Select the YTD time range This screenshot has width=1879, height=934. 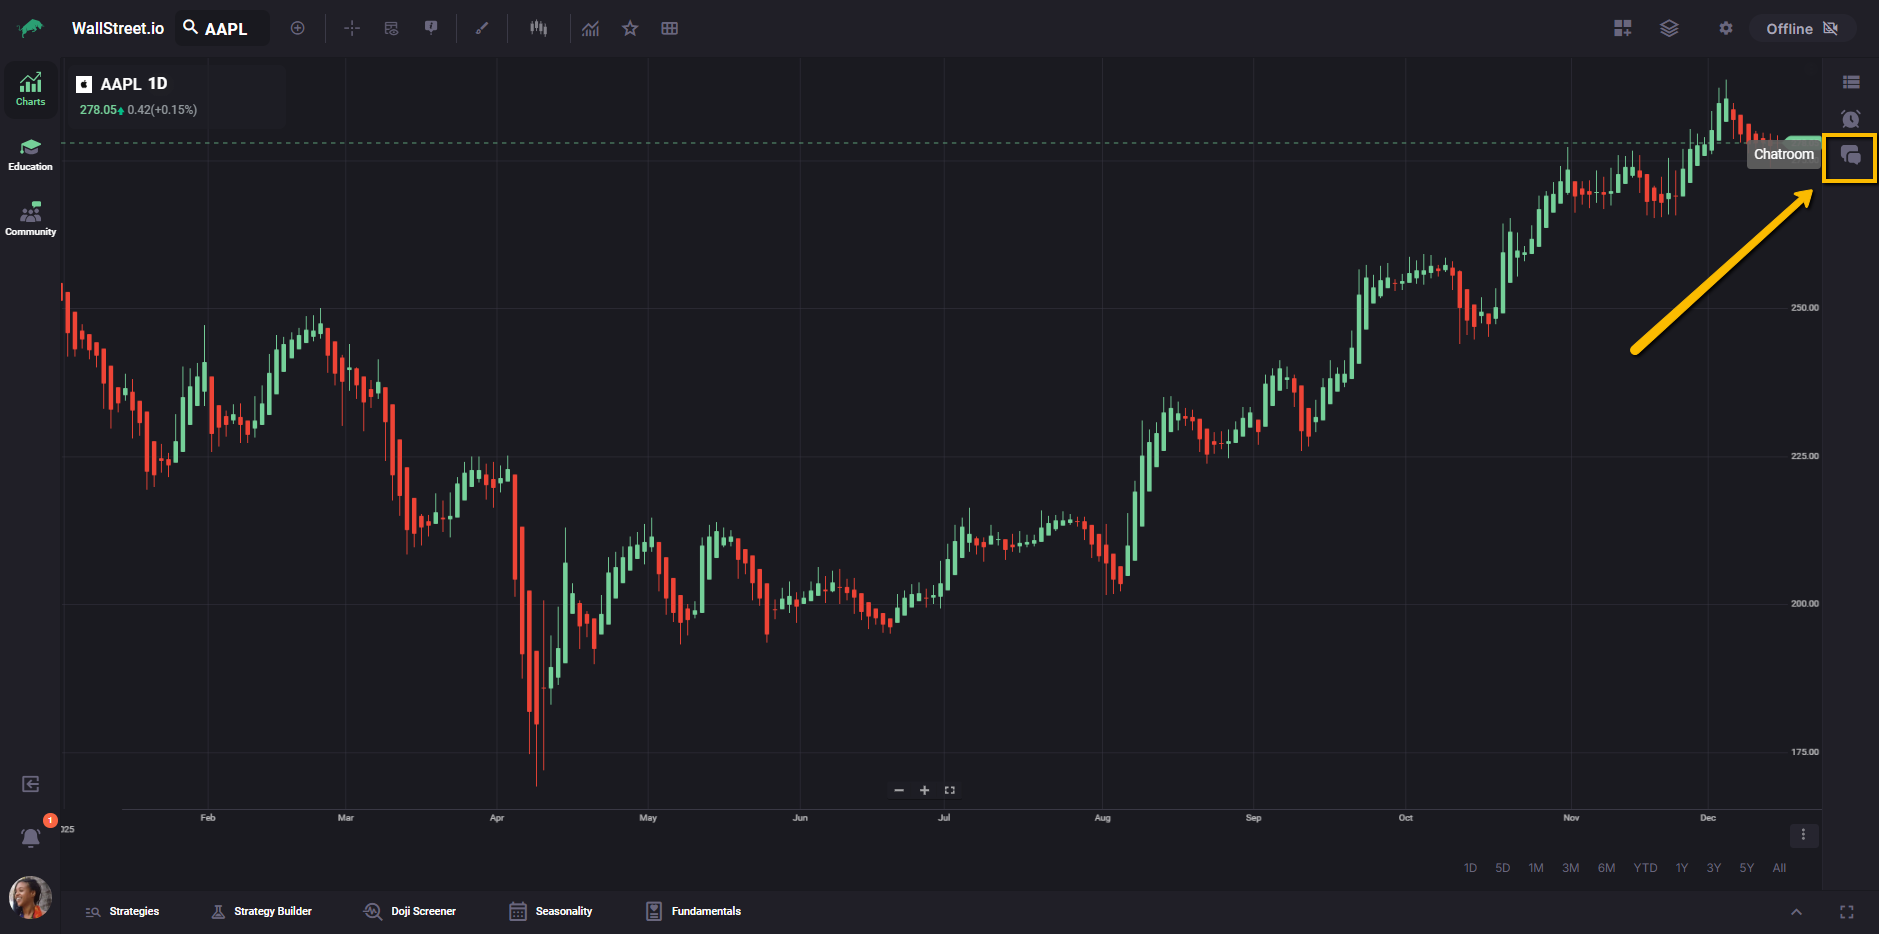pyautogui.click(x=1645, y=868)
